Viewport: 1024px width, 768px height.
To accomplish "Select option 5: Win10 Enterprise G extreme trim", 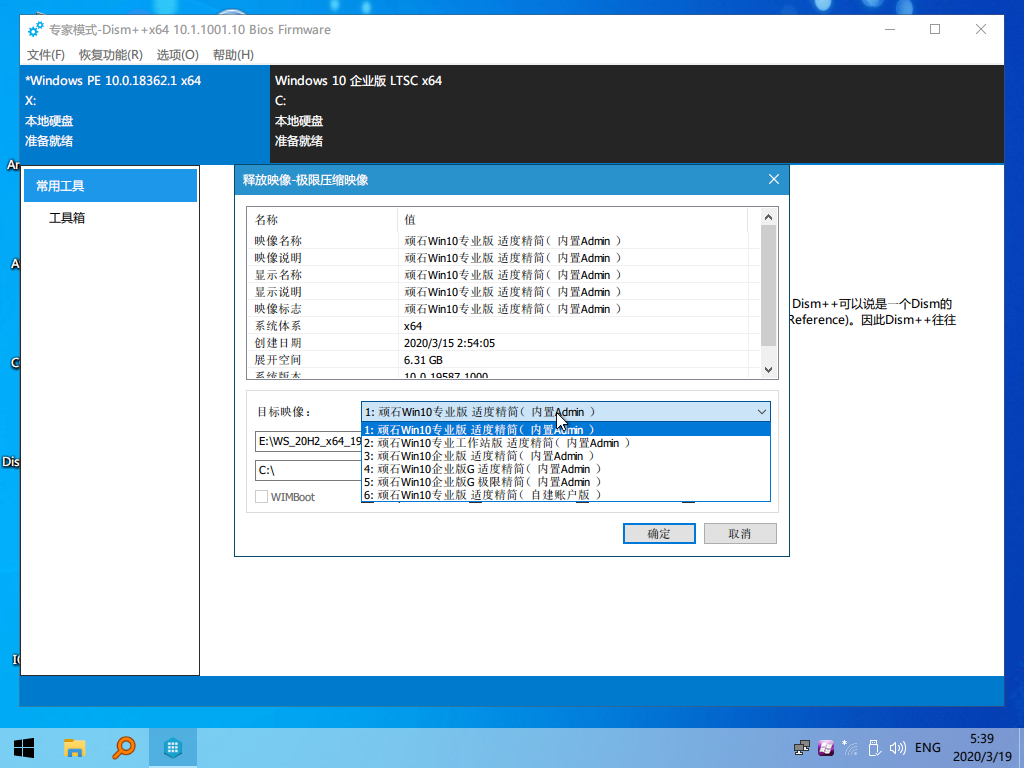I will point(566,482).
